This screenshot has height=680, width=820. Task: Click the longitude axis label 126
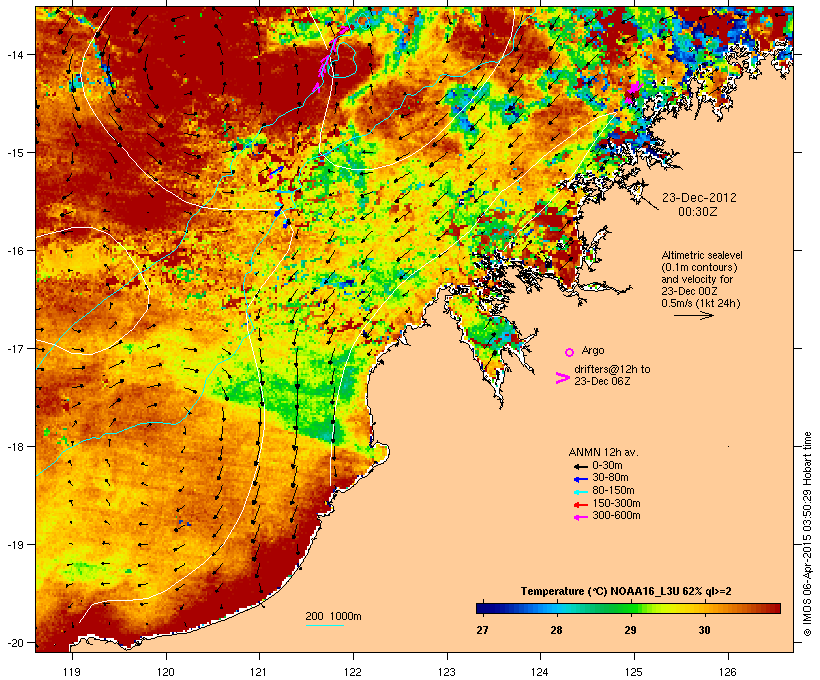pyautogui.click(x=728, y=672)
